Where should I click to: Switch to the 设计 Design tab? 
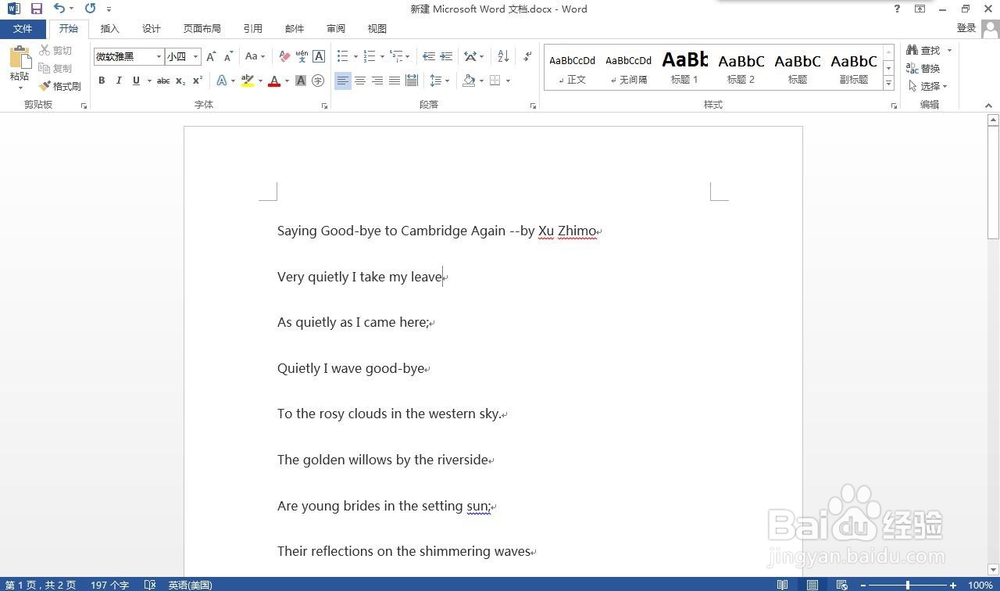(151, 29)
